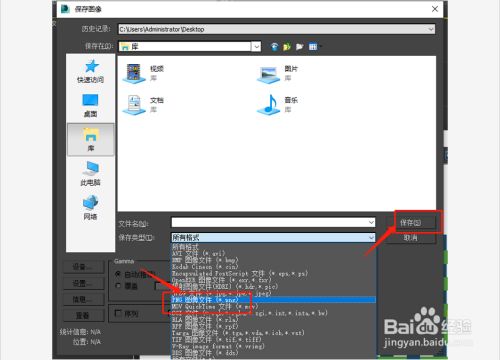Expand the 历史记录 history path dropdown

coord(431,29)
